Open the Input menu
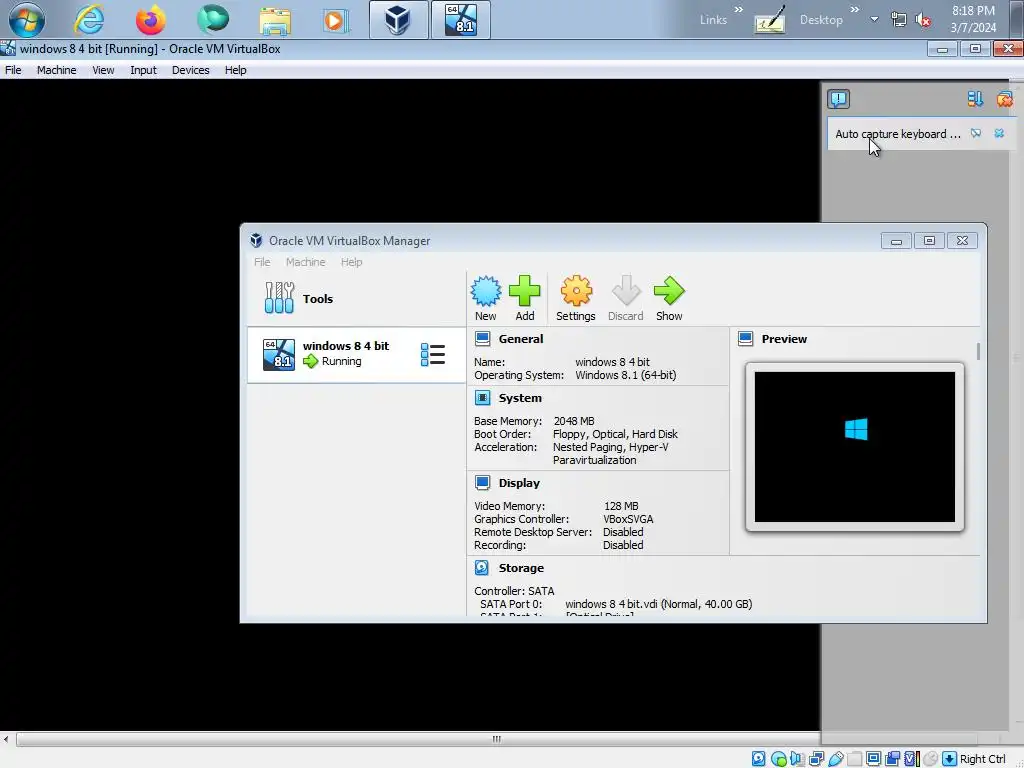The width and height of the screenshot is (1024, 768). click(143, 70)
